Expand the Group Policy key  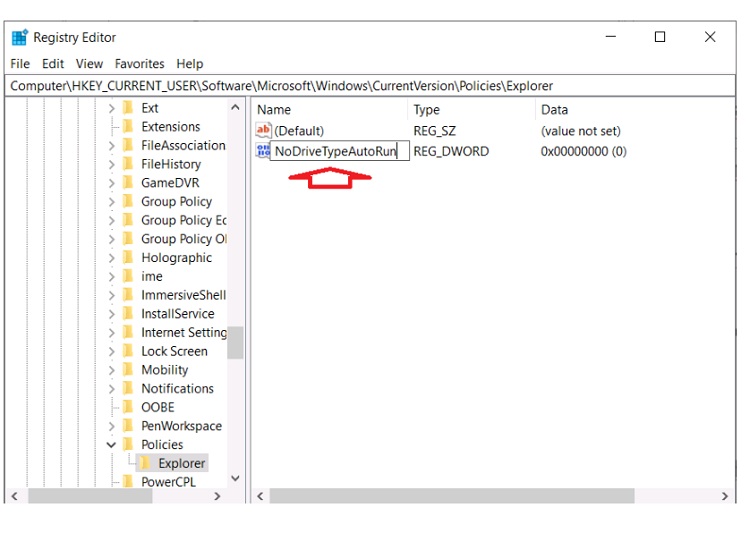click(x=111, y=202)
